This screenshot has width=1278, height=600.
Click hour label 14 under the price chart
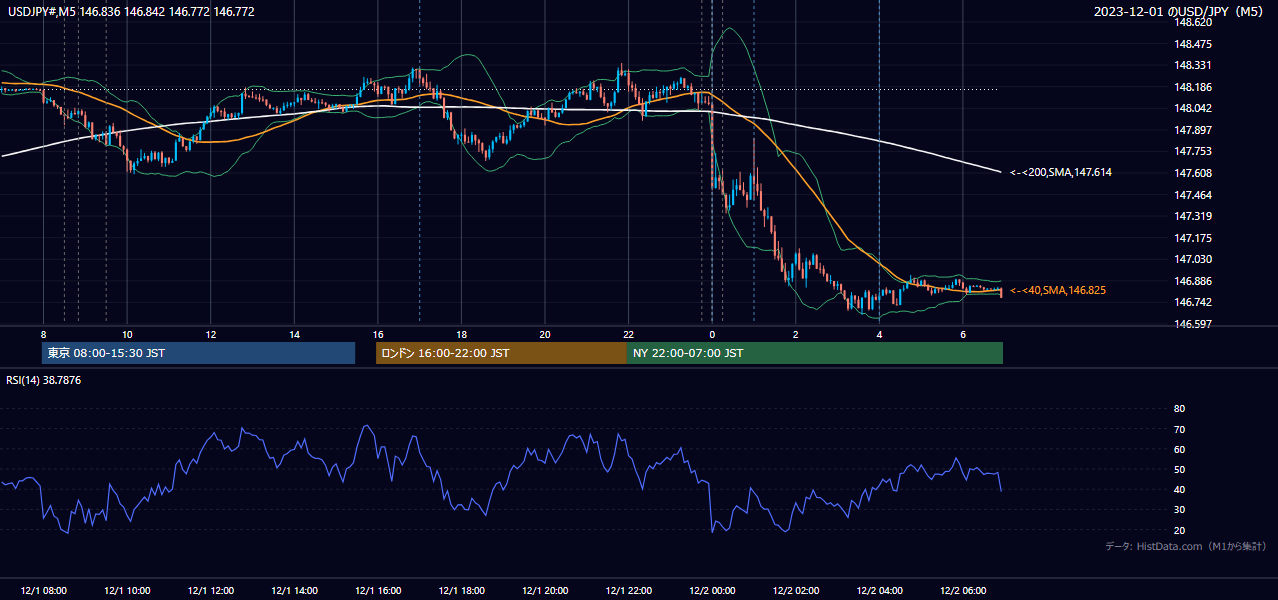[x=294, y=334]
